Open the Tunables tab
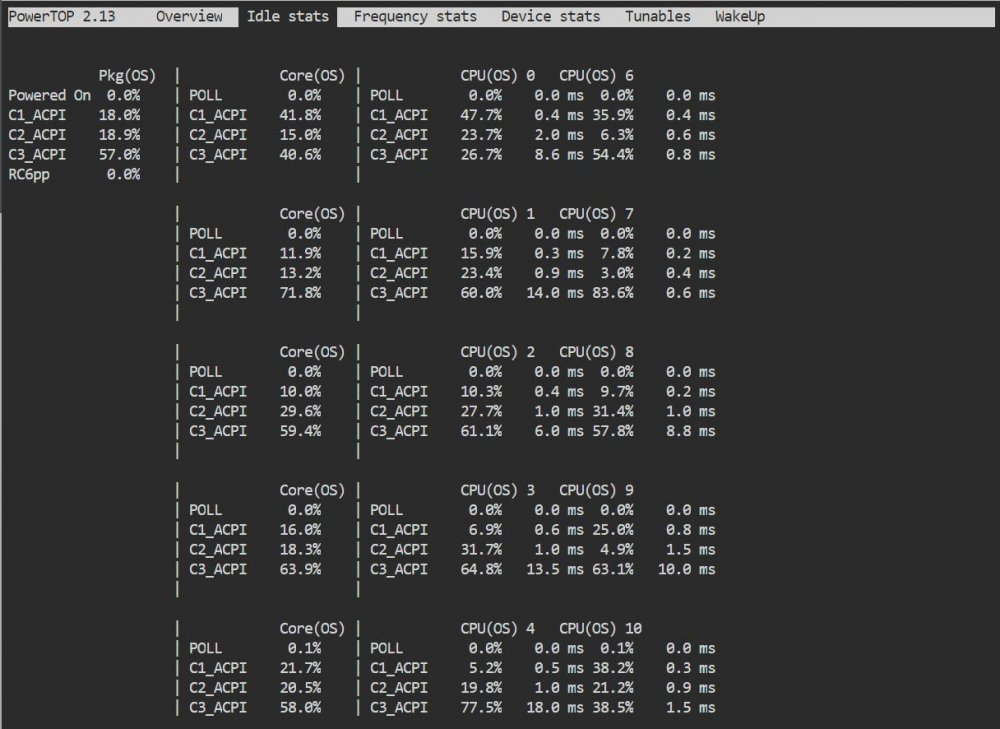 [x=658, y=17]
